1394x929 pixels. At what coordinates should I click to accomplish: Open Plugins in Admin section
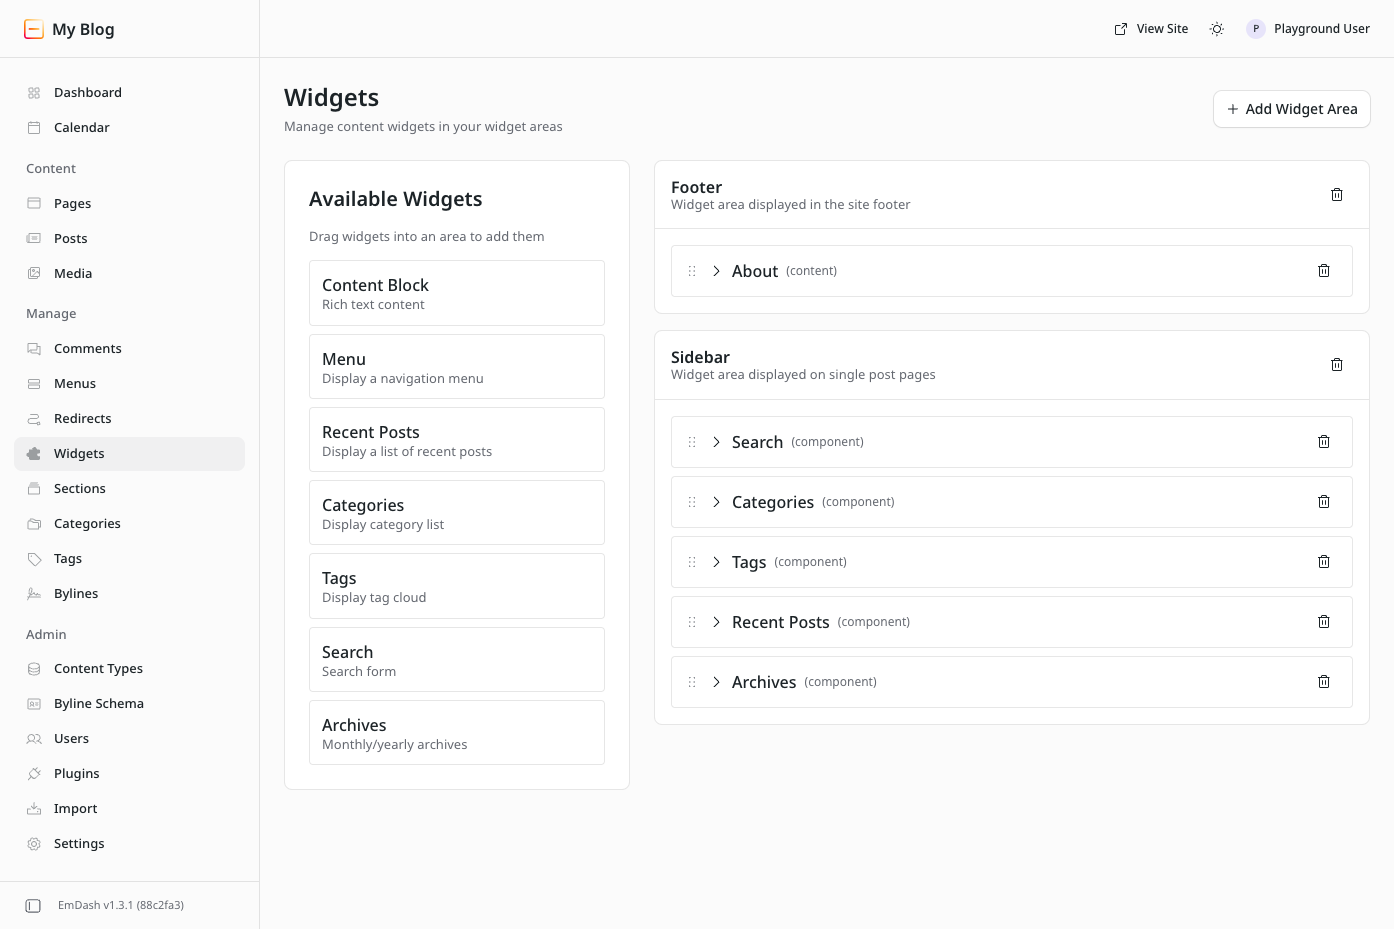tap(129, 774)
